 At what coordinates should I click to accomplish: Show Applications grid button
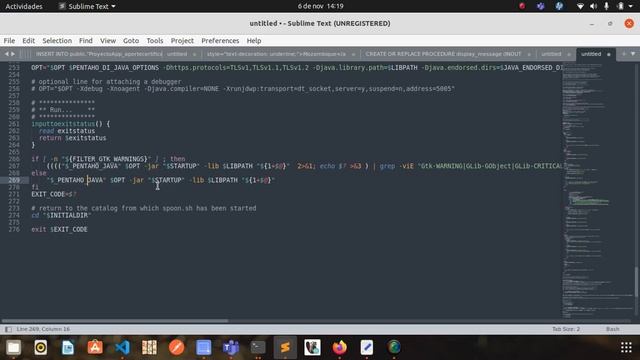626,347
